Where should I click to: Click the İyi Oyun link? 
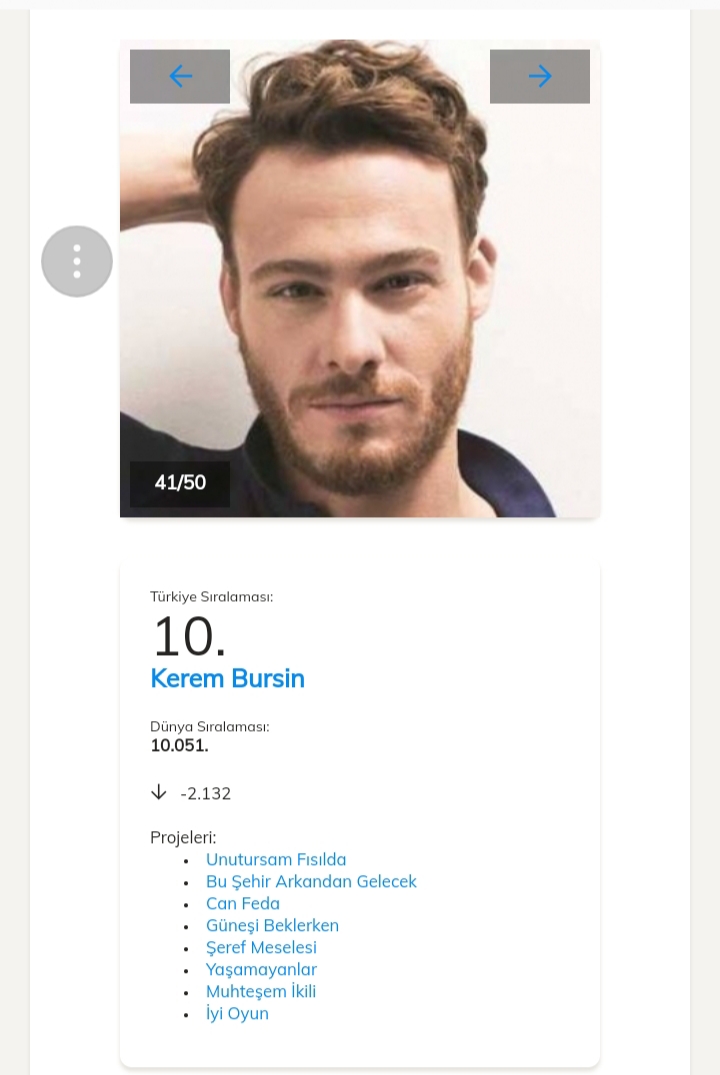click(237, 1014)
